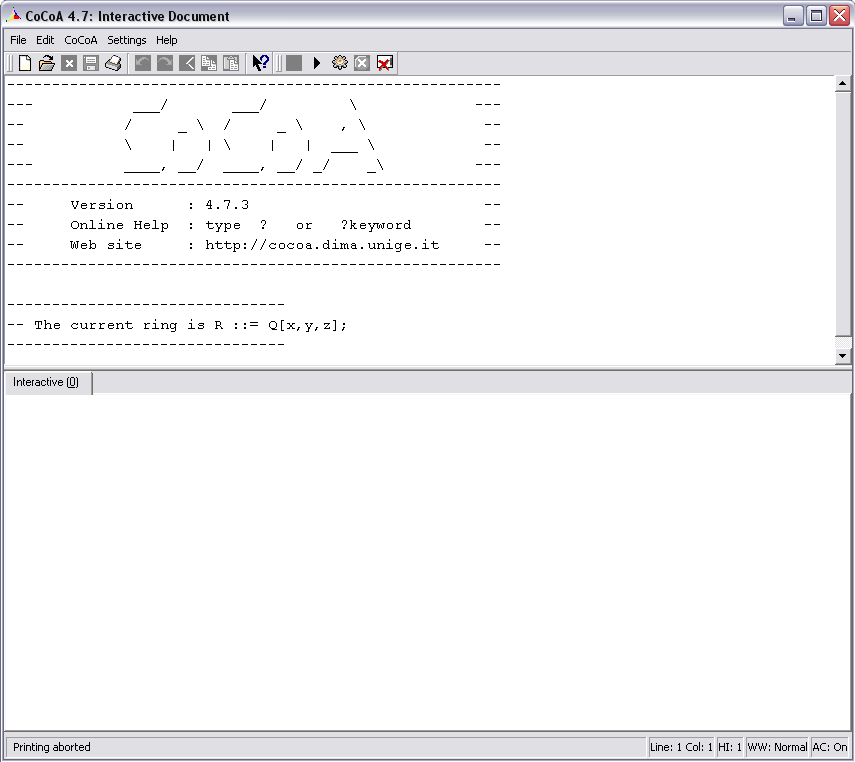
Task: Open the Settings menu
Action: point(127,40)
